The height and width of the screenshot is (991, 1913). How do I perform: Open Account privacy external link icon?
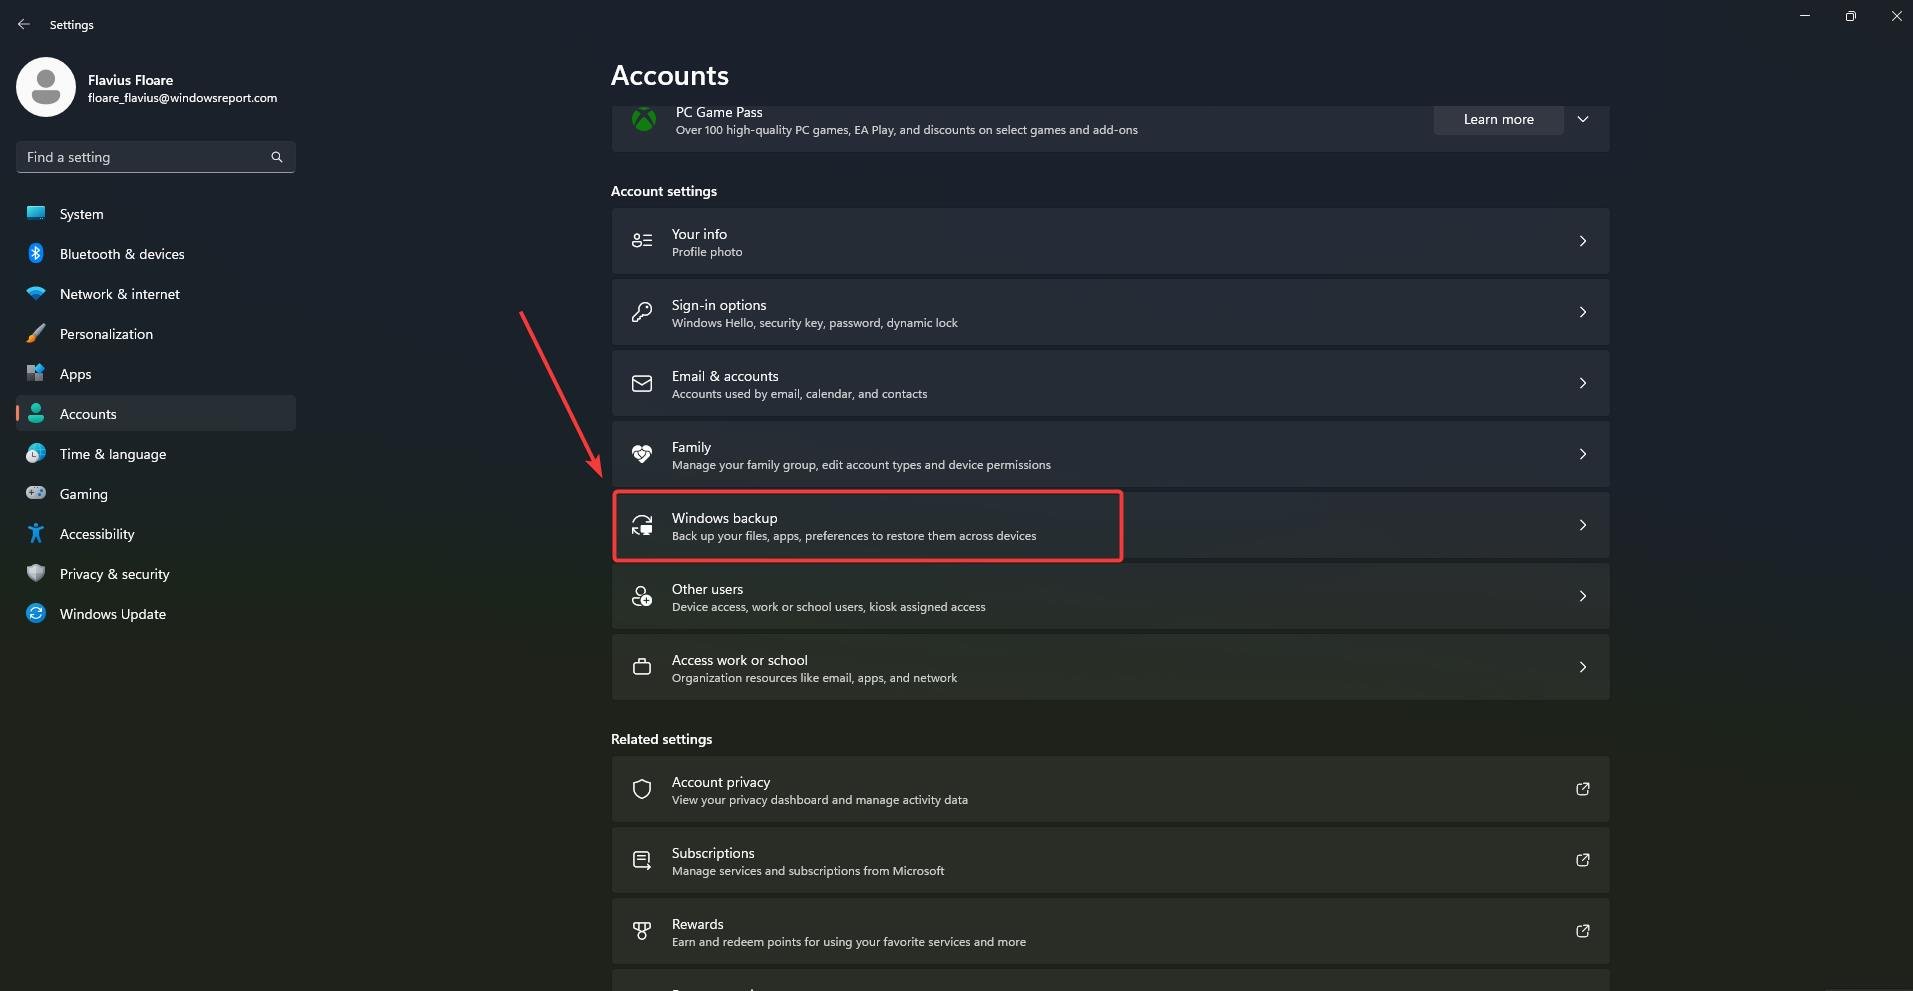pyautogui.click(x=1583, y=789)
